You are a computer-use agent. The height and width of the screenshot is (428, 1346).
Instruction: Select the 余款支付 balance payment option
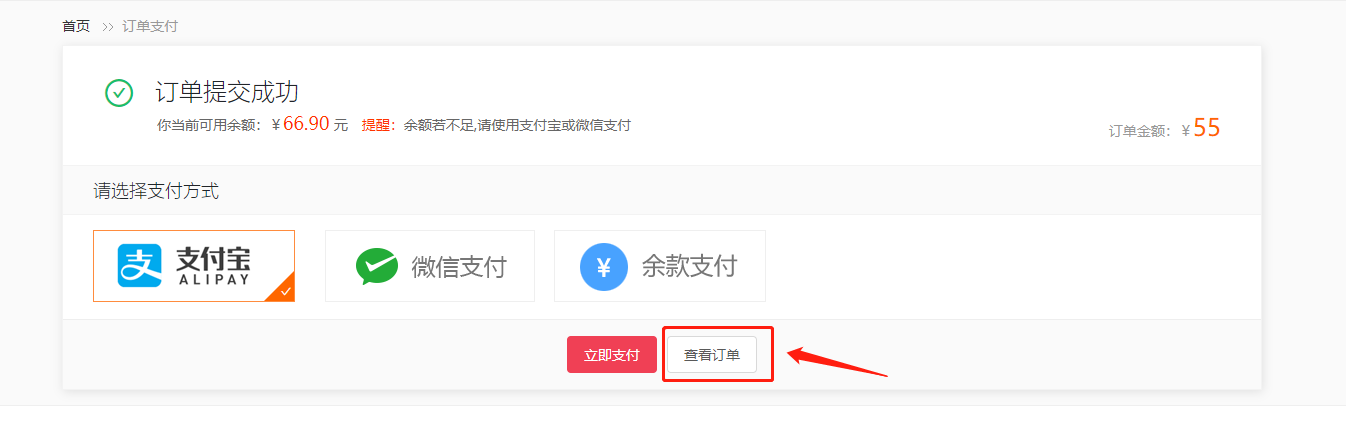click(660, 266)
